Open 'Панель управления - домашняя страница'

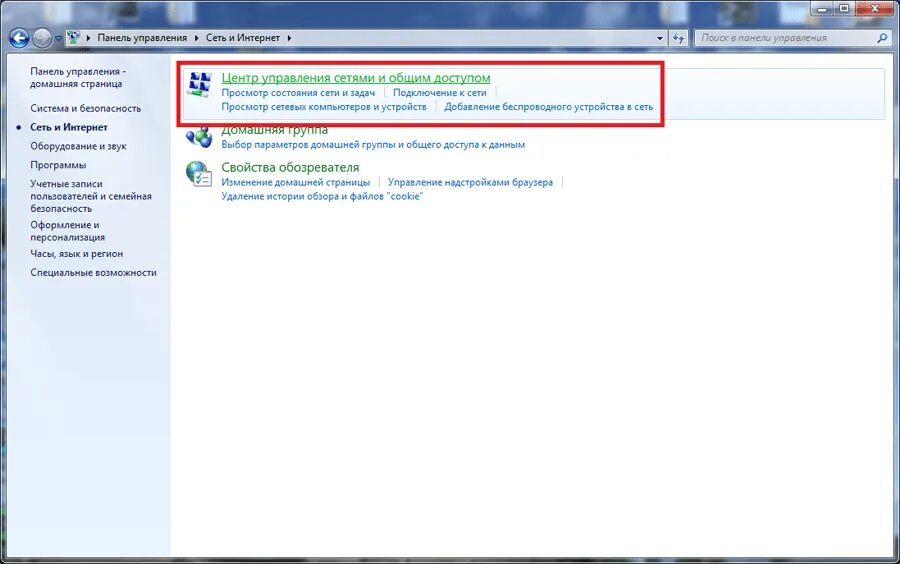pyautogui.click(x=76, y=77)
